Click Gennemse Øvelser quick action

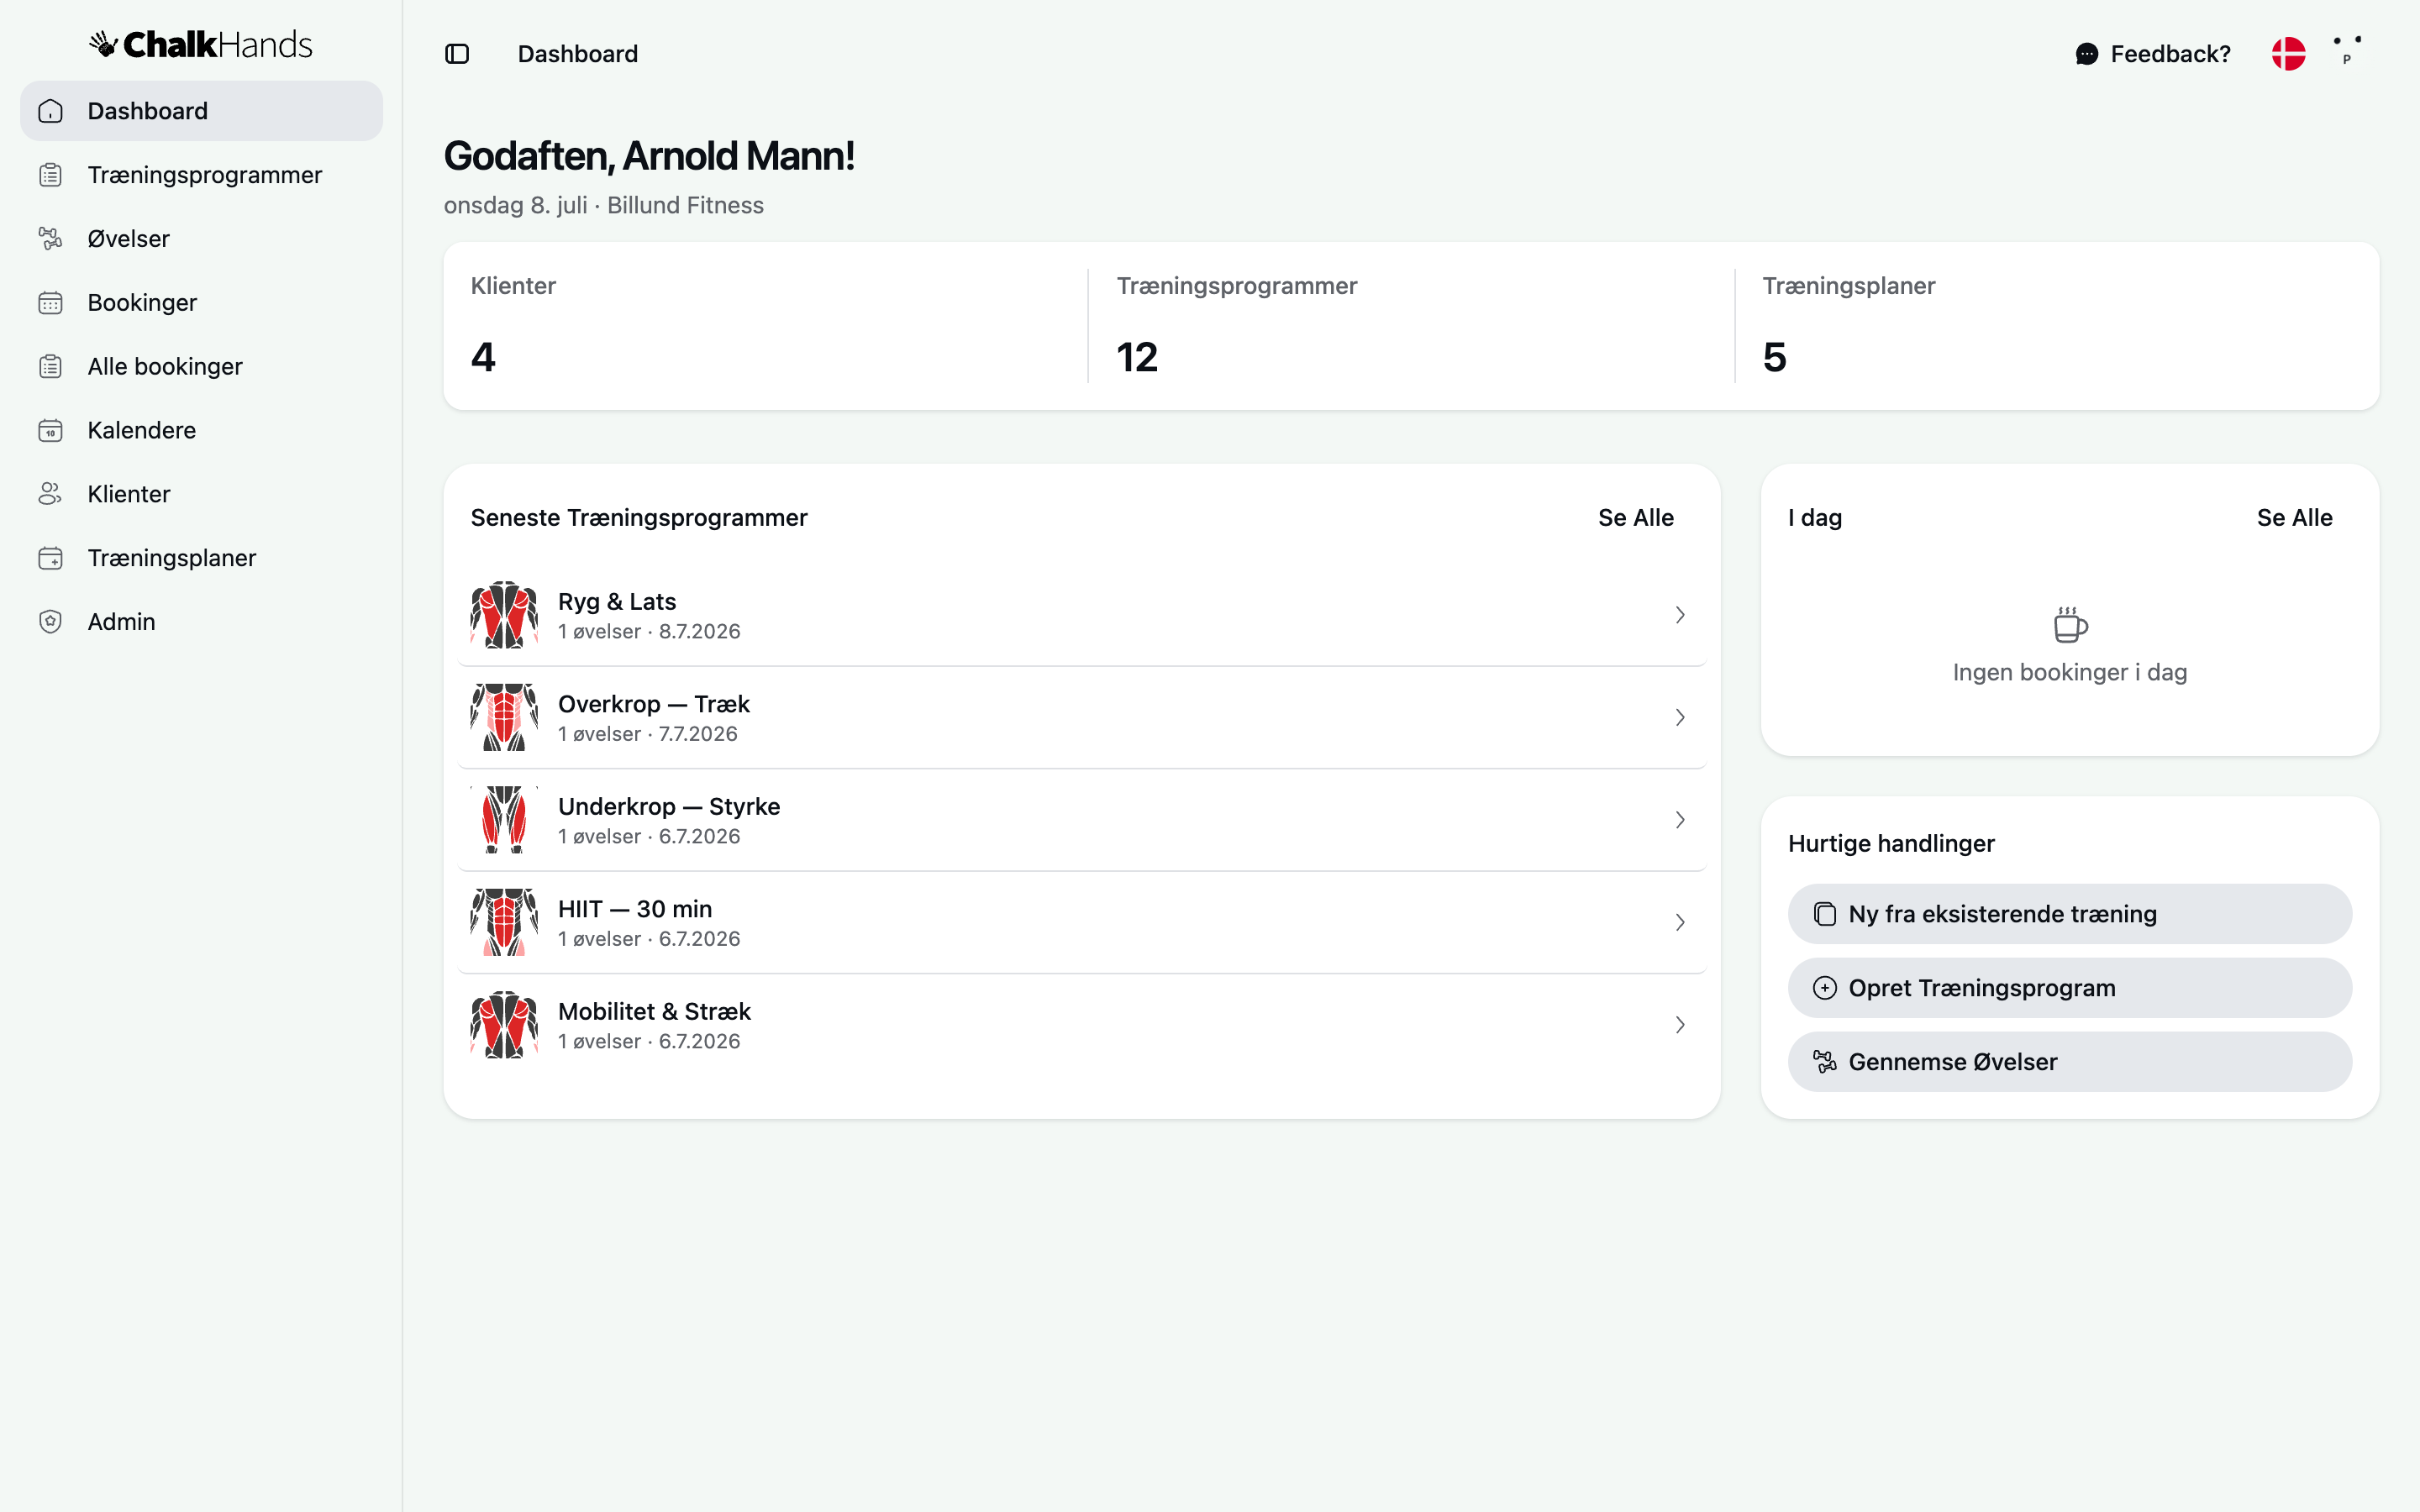(2069, 1062)
